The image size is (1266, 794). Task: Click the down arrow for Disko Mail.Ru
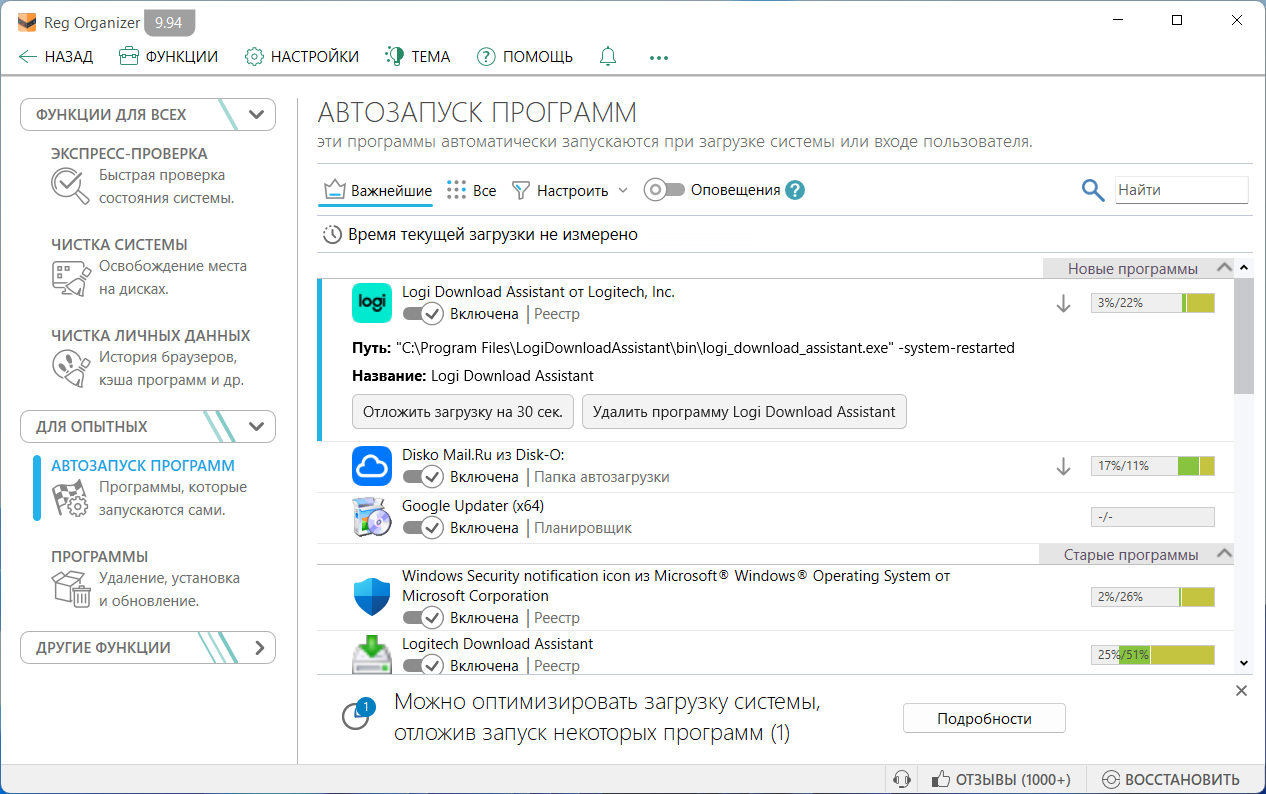pos(1064,466)
